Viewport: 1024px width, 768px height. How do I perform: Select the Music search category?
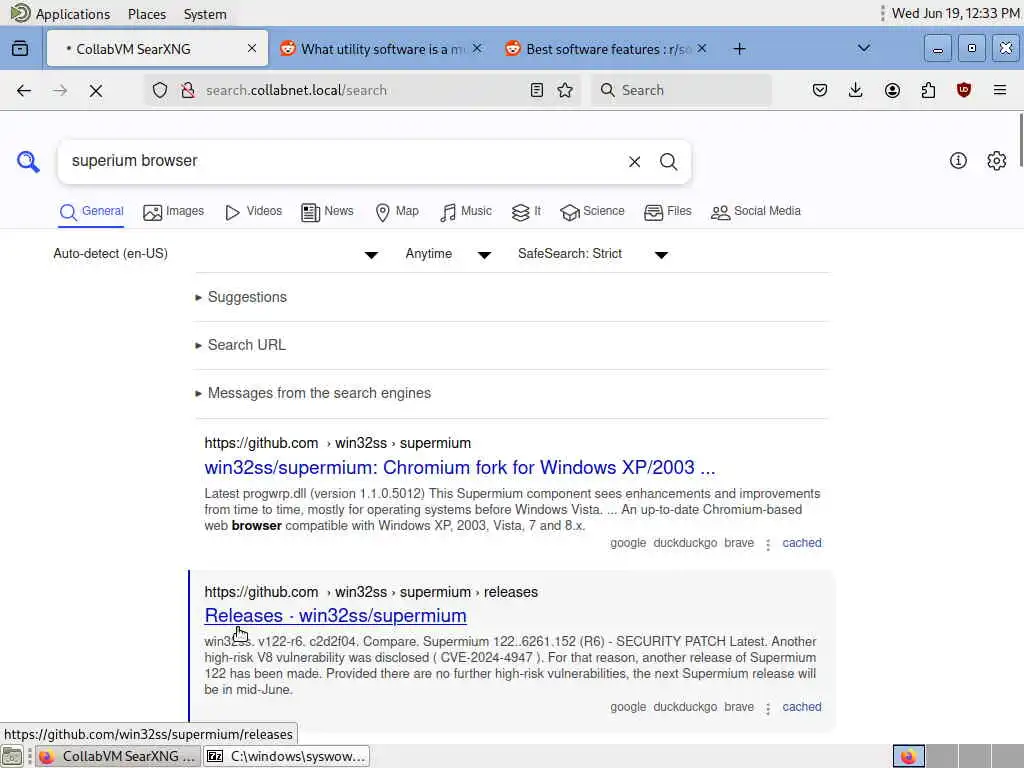click(x=466, y=212)
